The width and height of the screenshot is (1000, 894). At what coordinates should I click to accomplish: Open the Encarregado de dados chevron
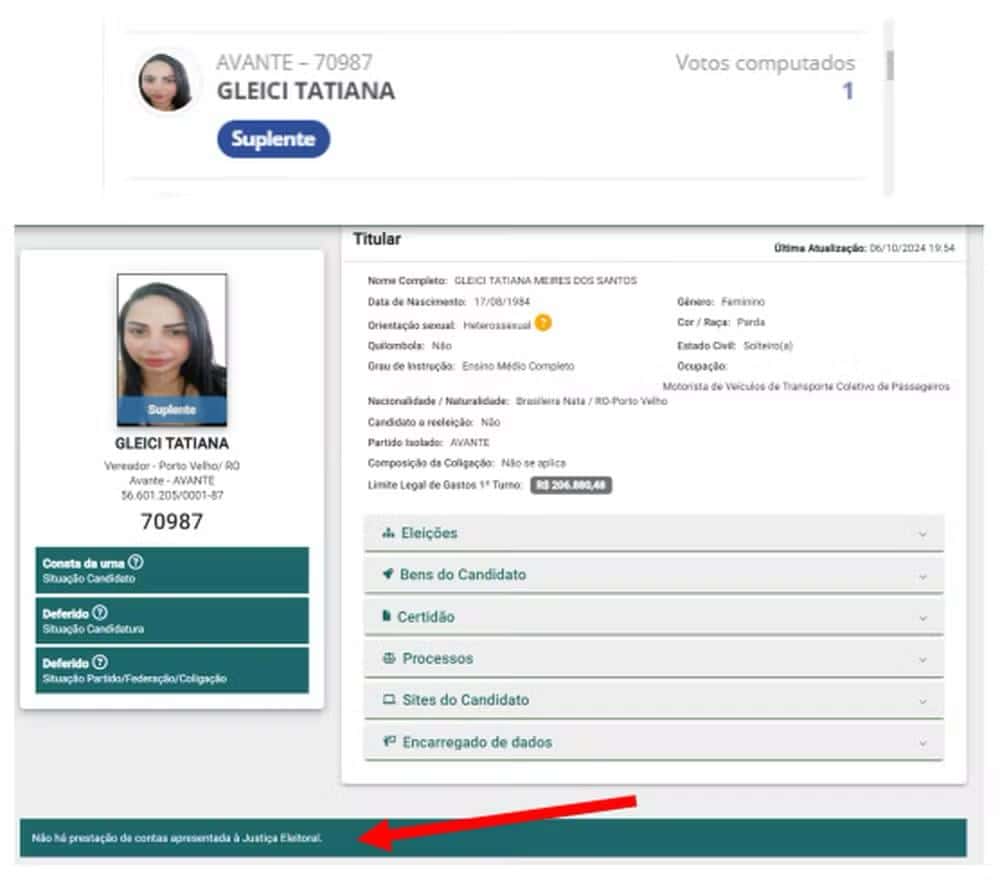[x=922, y=744]
